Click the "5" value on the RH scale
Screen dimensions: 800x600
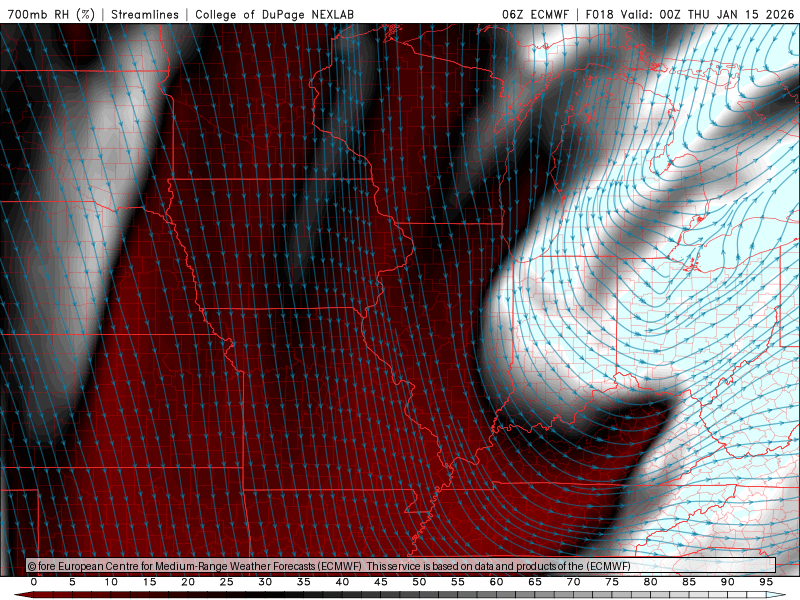coord(72,582)
